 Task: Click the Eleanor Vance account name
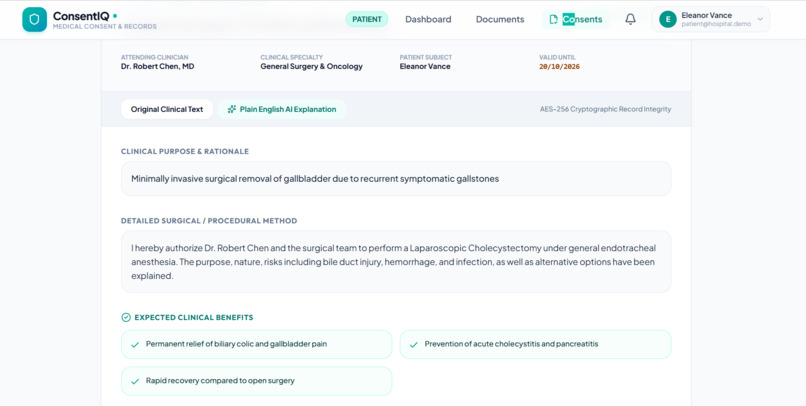point(707,15)
